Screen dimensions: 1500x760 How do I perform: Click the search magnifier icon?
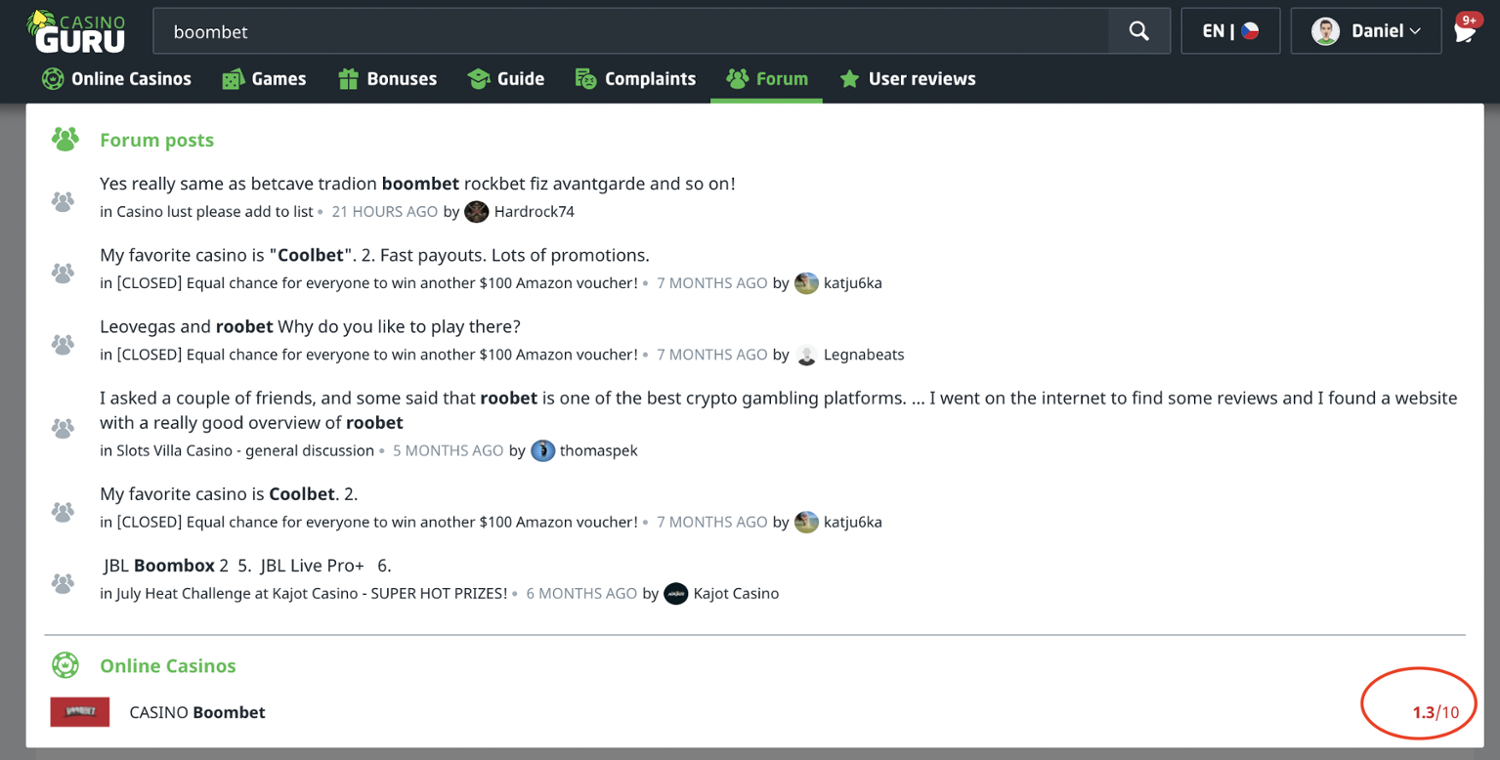click(x=1139, y=31)
